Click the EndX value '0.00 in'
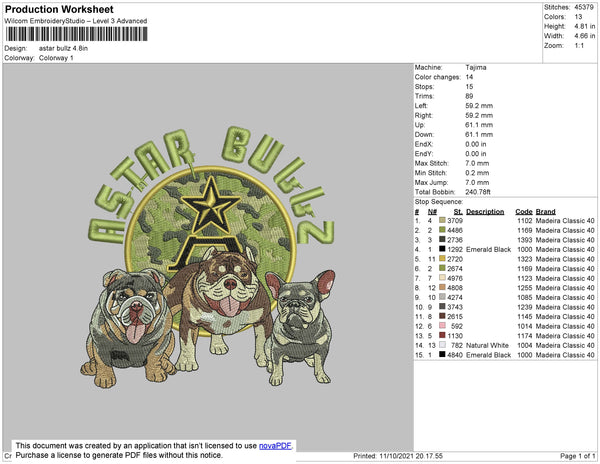This screenshot has height=464, width=600. [x=476, y=144]
